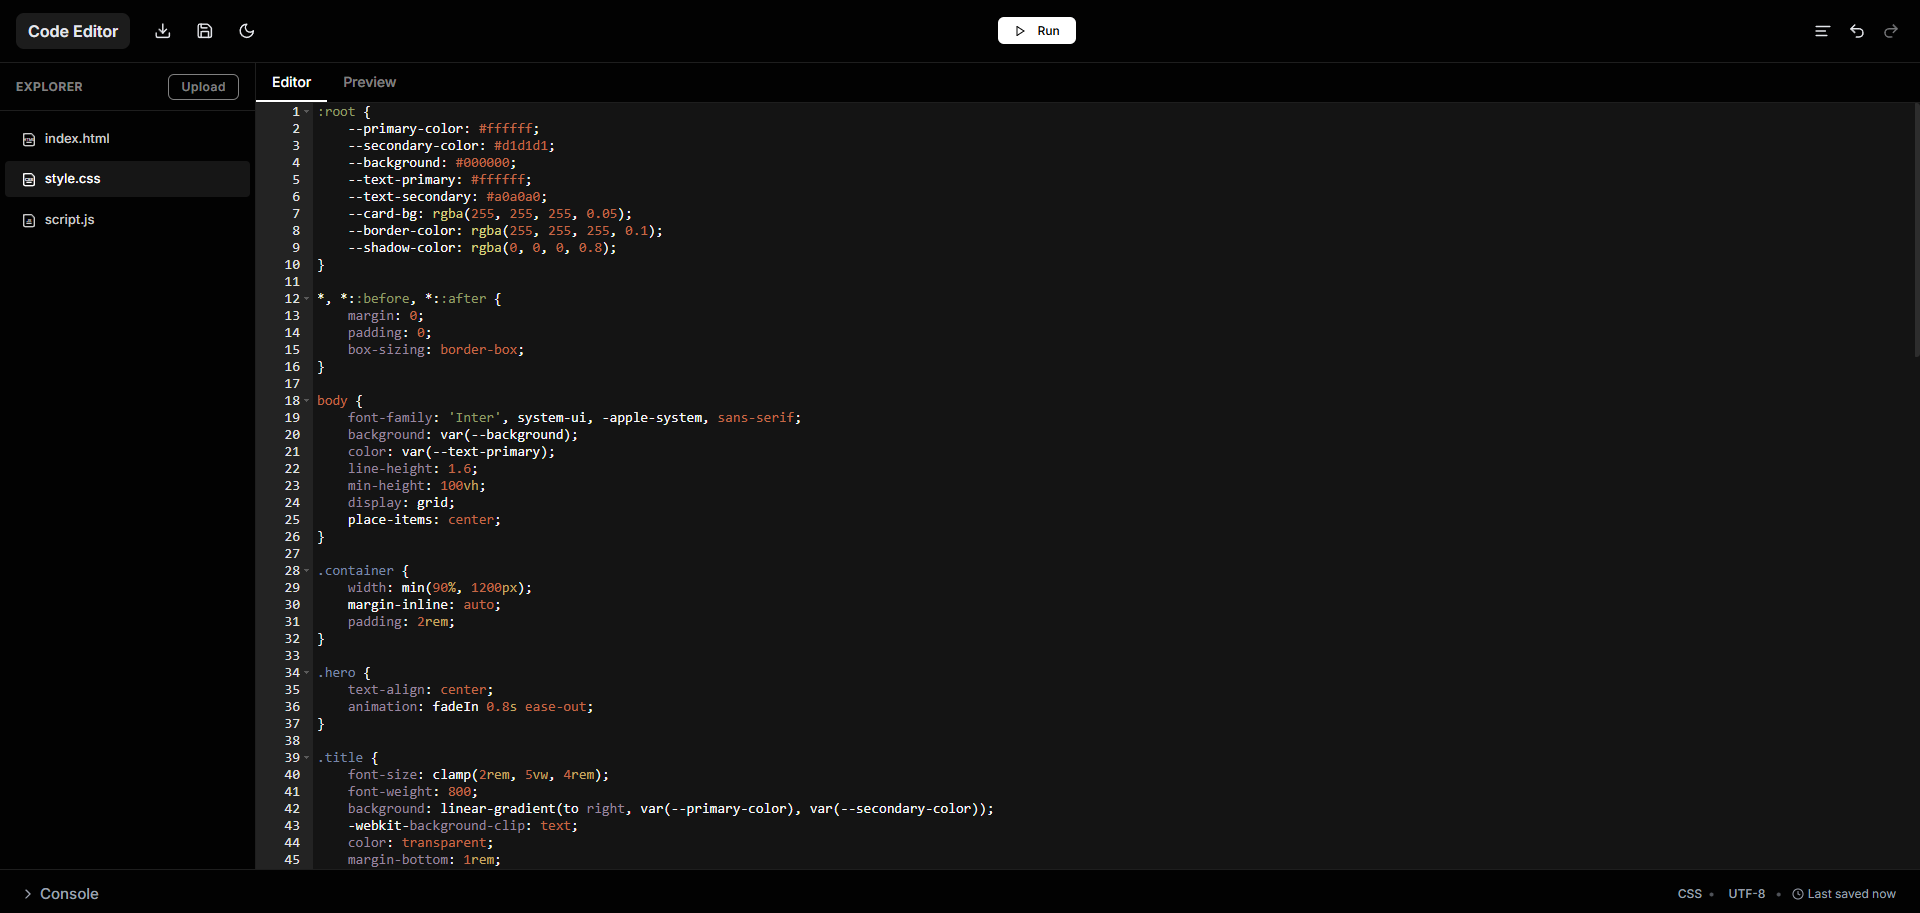Click 'min-height' property on line 23
The image size is (1920, 913).
[386, 486]
